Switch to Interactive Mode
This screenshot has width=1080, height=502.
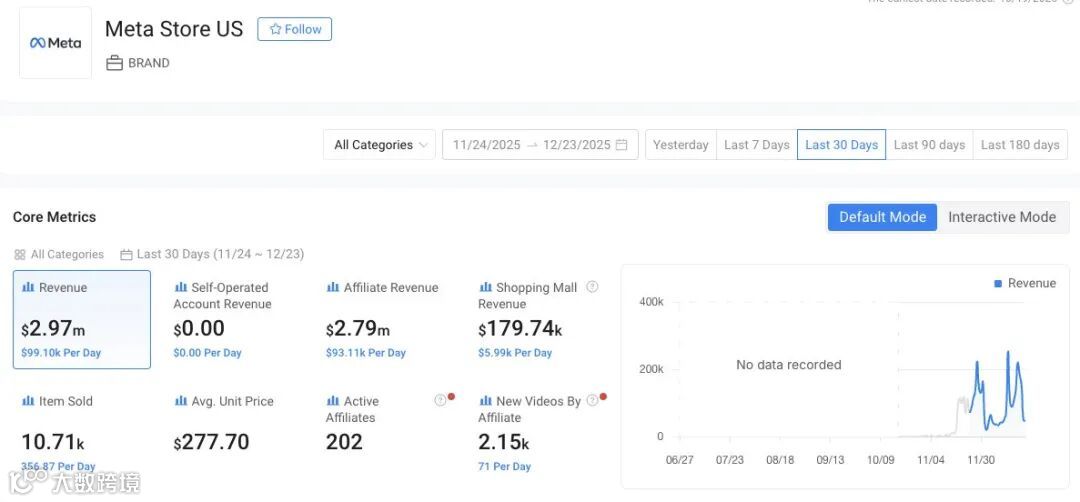[1002, 217]
